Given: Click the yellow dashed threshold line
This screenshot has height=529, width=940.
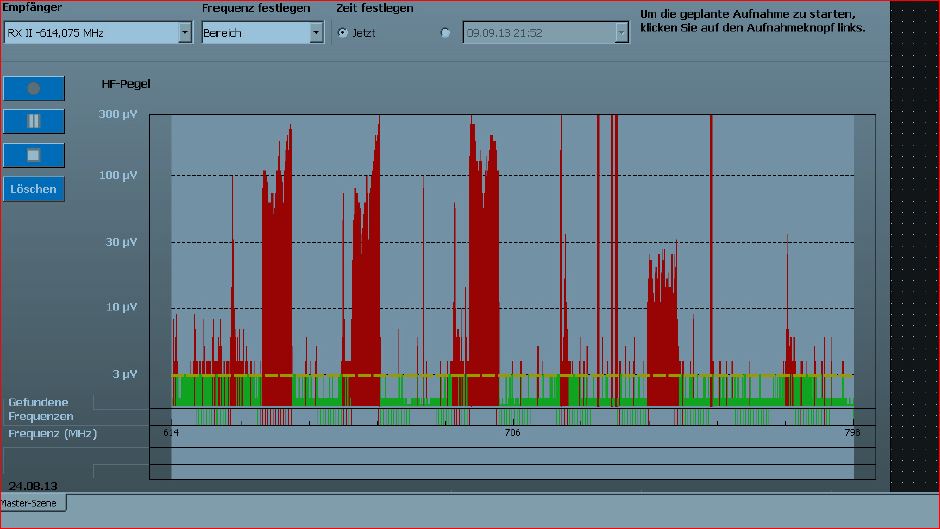Looking at the screenshot, I should (513, 376).
